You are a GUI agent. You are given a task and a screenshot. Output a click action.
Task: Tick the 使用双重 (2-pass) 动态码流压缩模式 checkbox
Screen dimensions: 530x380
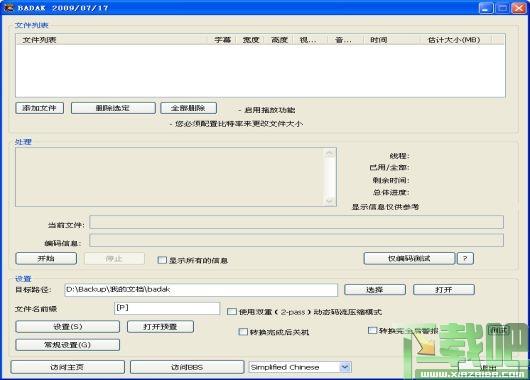232,311
